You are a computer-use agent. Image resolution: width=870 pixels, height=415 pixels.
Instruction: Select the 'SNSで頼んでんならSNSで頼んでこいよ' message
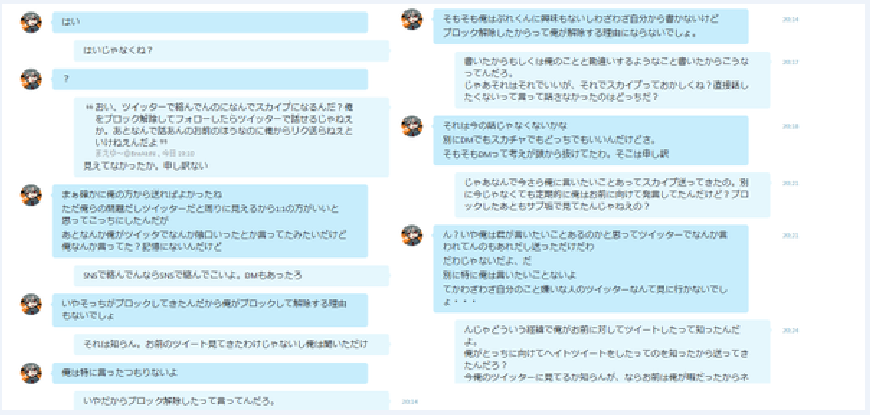(x=232, y=276)
